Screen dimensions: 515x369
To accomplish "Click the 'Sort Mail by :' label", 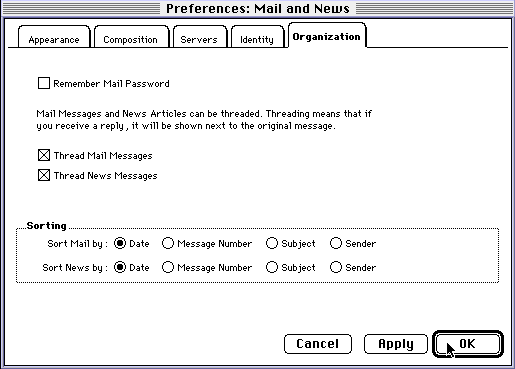I will tap(77, 244).
